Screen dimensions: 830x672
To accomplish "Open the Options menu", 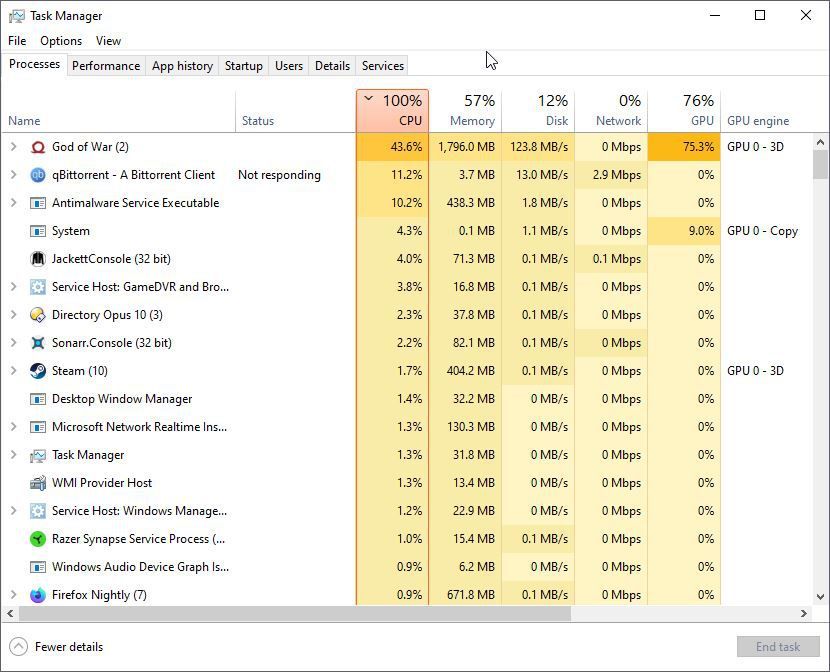I will point(60,41).
